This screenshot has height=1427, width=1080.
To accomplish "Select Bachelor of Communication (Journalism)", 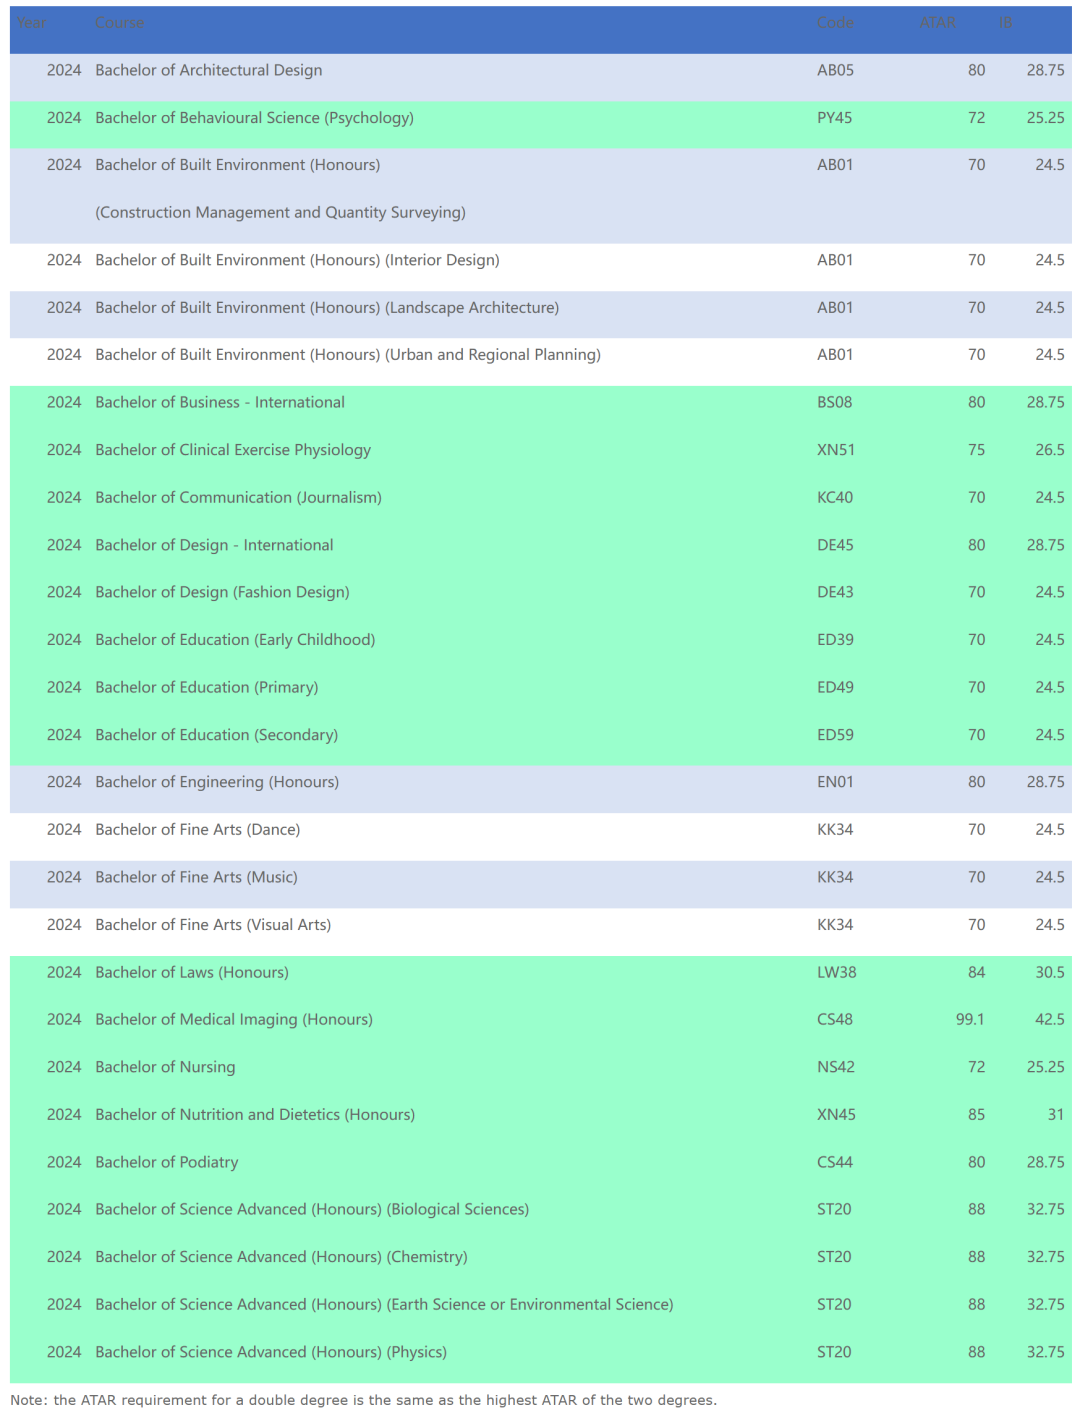I will pyautogui.click(x=238, y=497).
